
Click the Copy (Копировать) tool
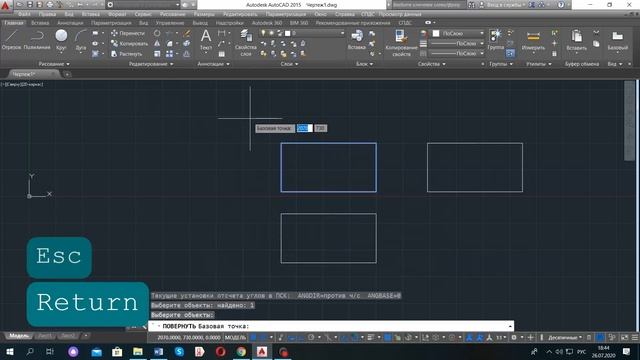point(129,43)
